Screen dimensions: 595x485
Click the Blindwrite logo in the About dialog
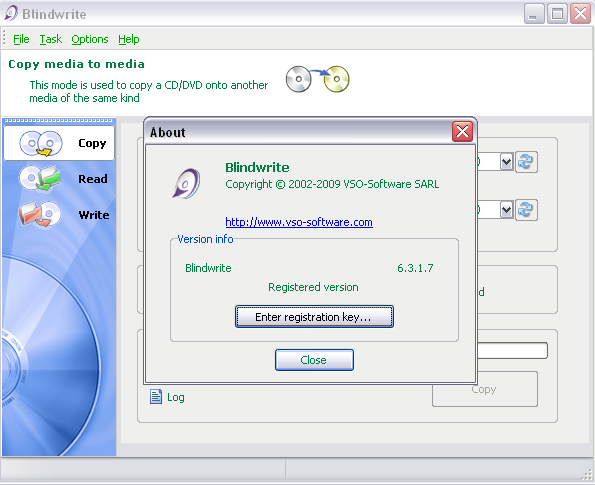186,184
